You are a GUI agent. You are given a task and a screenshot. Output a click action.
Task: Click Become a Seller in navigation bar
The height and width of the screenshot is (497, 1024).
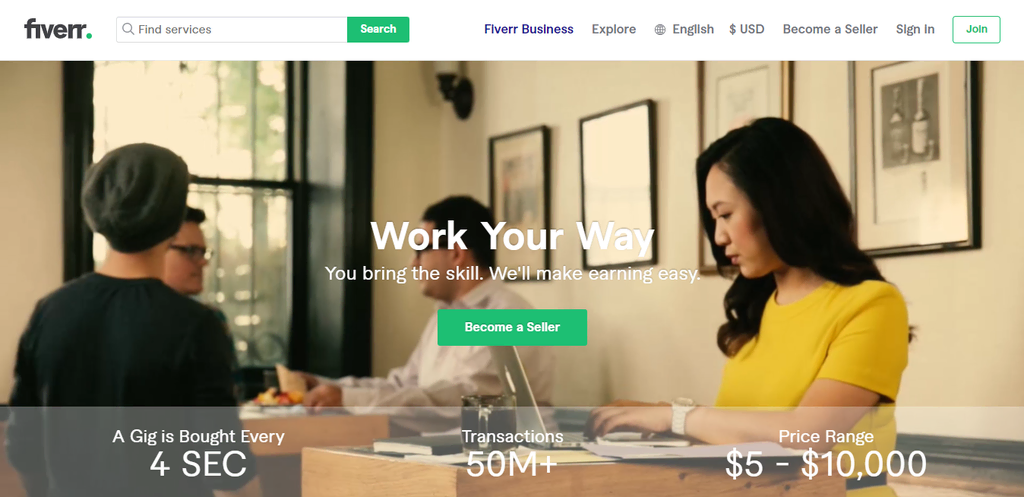830,29
